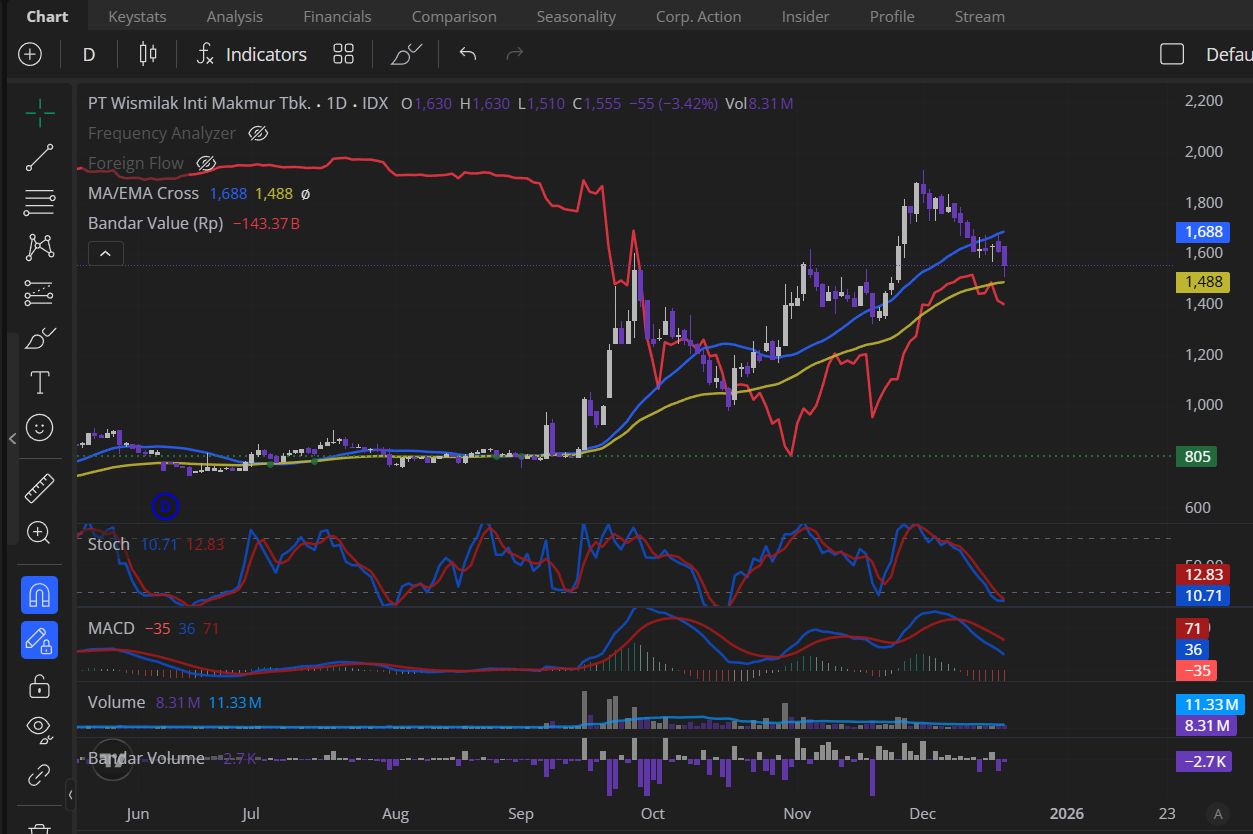The width and height of the screenshot is (1253, 834).
Task: Select the crosshair cursor tool
Action: click(40, 114)
